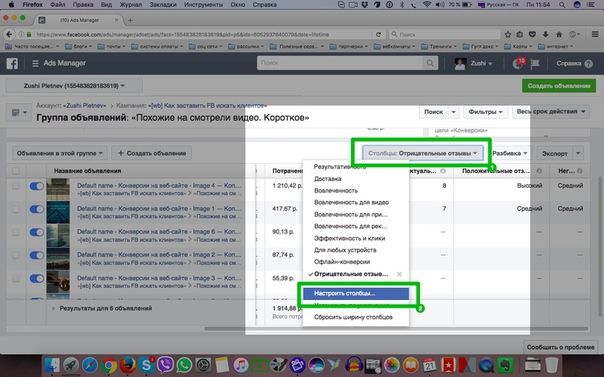Open the «Zushi Pletnev» breadcrumb link
The height and width of the screenshot is (377, 604).
(85, 105)
